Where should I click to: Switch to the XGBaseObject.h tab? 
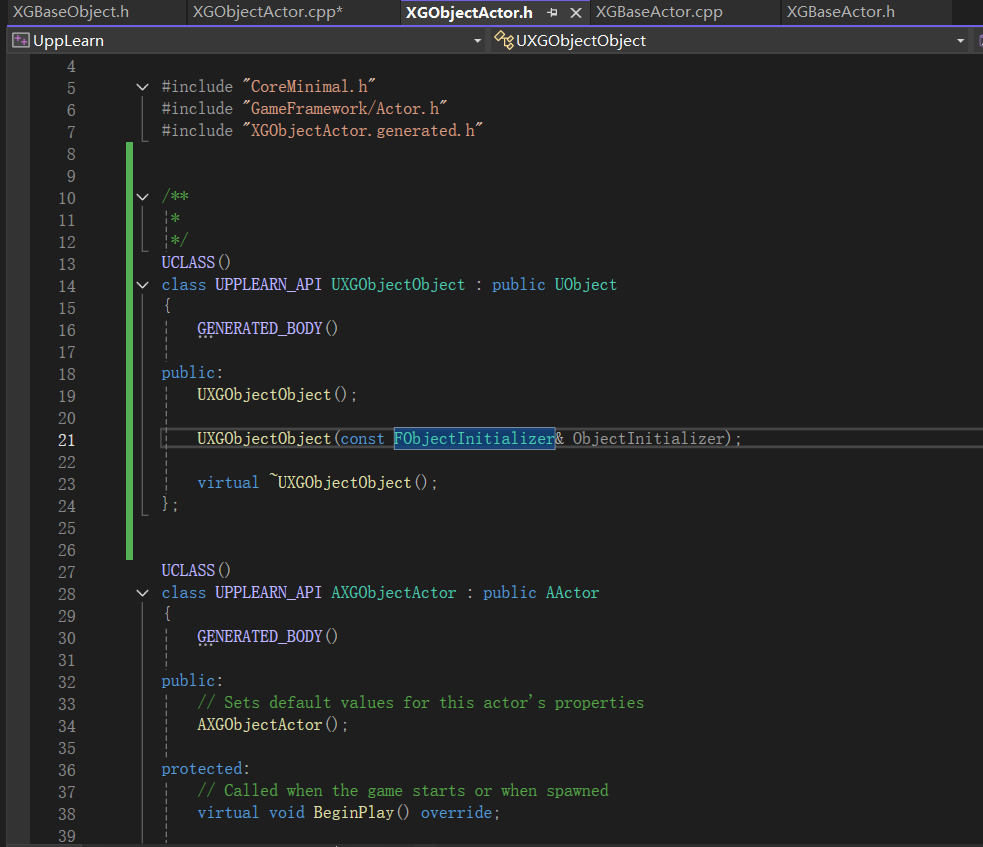click(x=71, y=12)
